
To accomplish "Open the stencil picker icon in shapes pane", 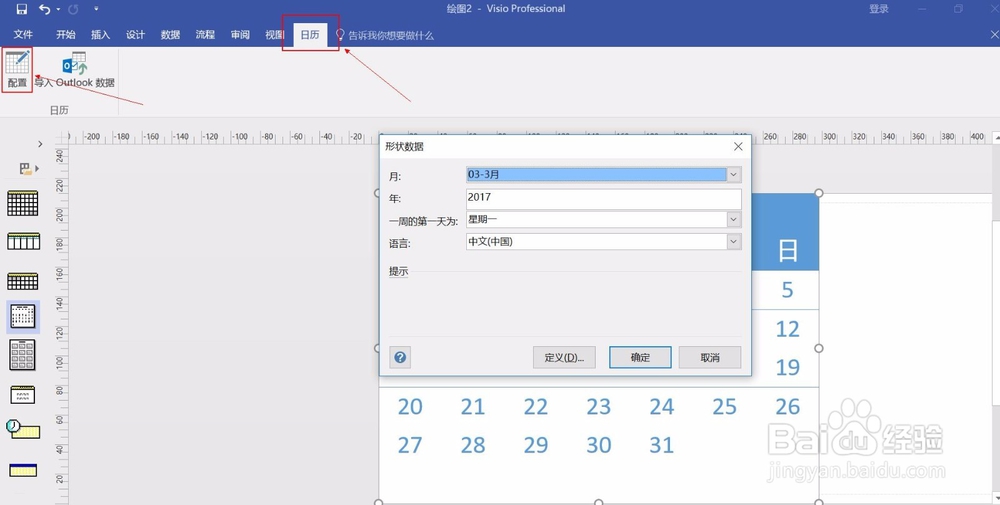I will click(29, 168).
